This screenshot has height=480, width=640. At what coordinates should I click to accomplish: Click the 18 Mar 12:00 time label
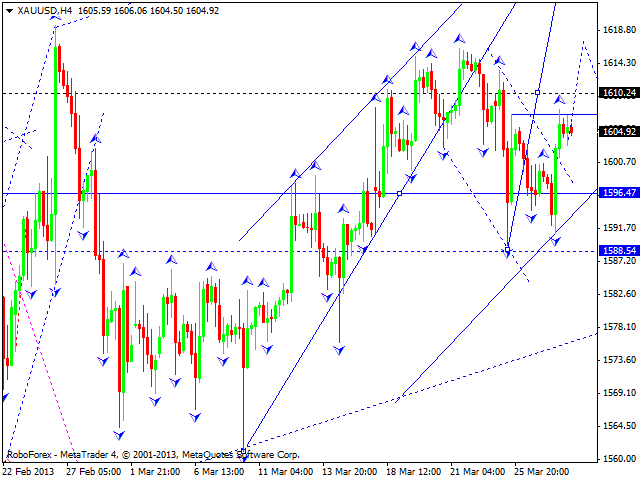[413, 471]
